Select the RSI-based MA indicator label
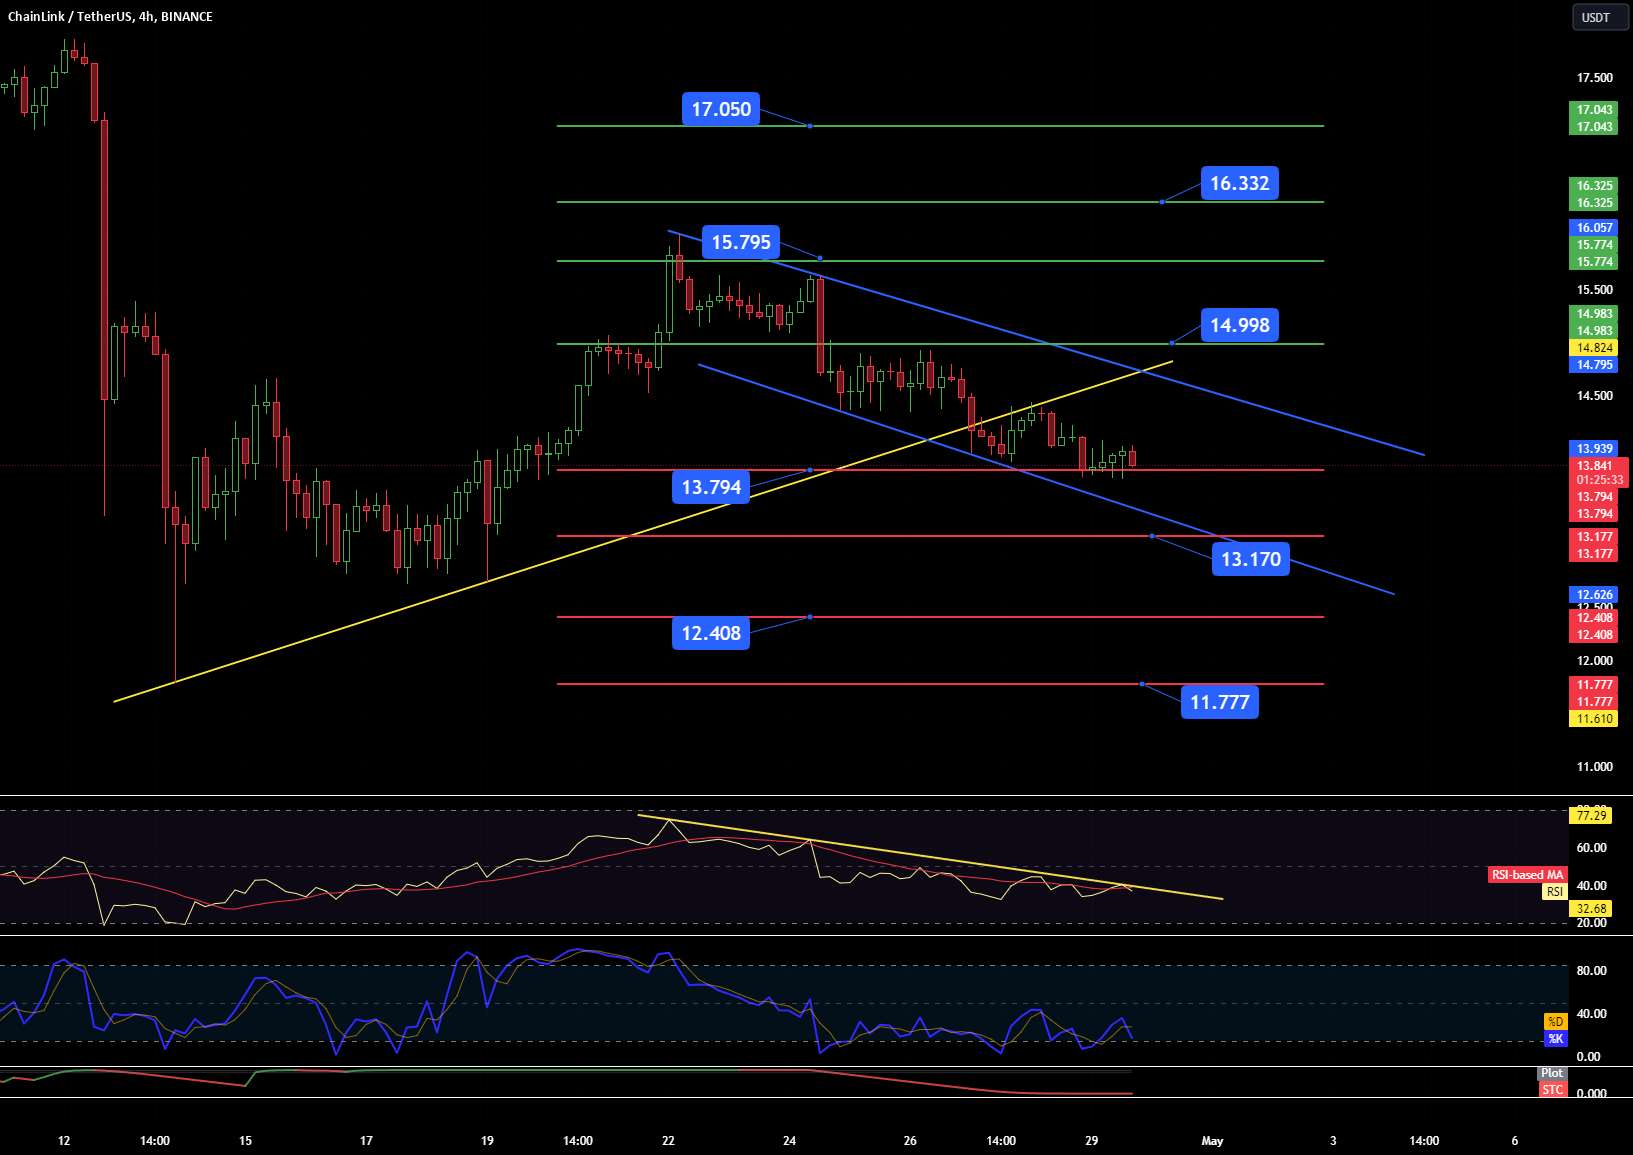This screenshot has width=1633, height=1155. 1527,875
